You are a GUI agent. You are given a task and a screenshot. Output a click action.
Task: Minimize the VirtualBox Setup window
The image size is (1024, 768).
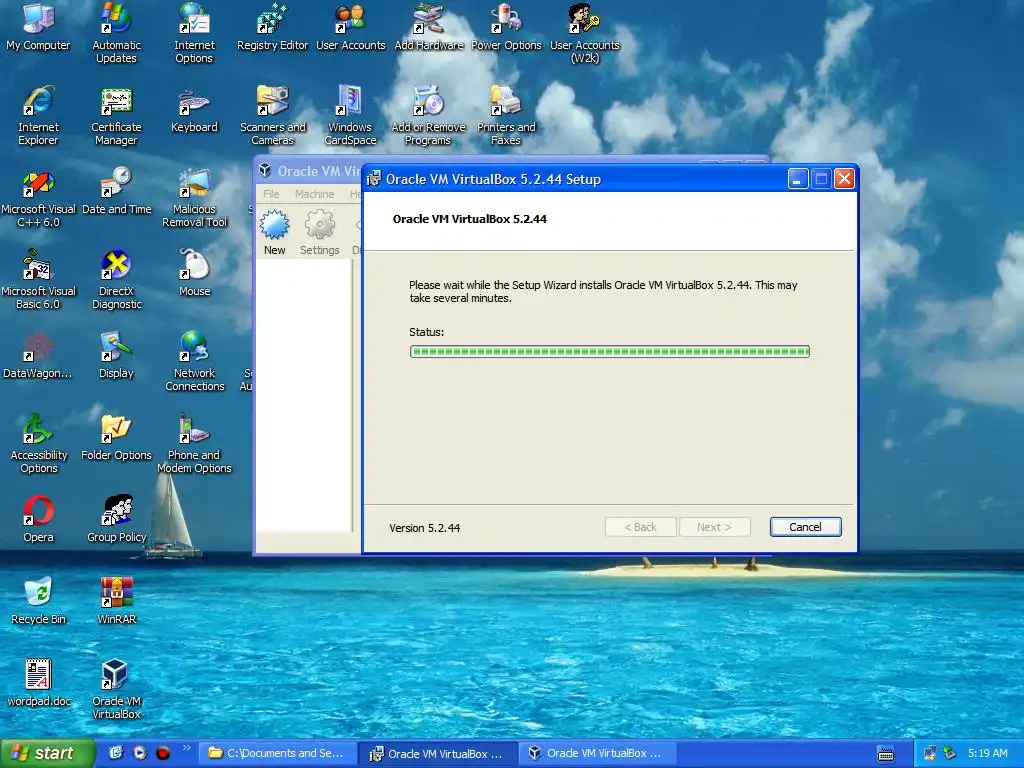(797, 179)
